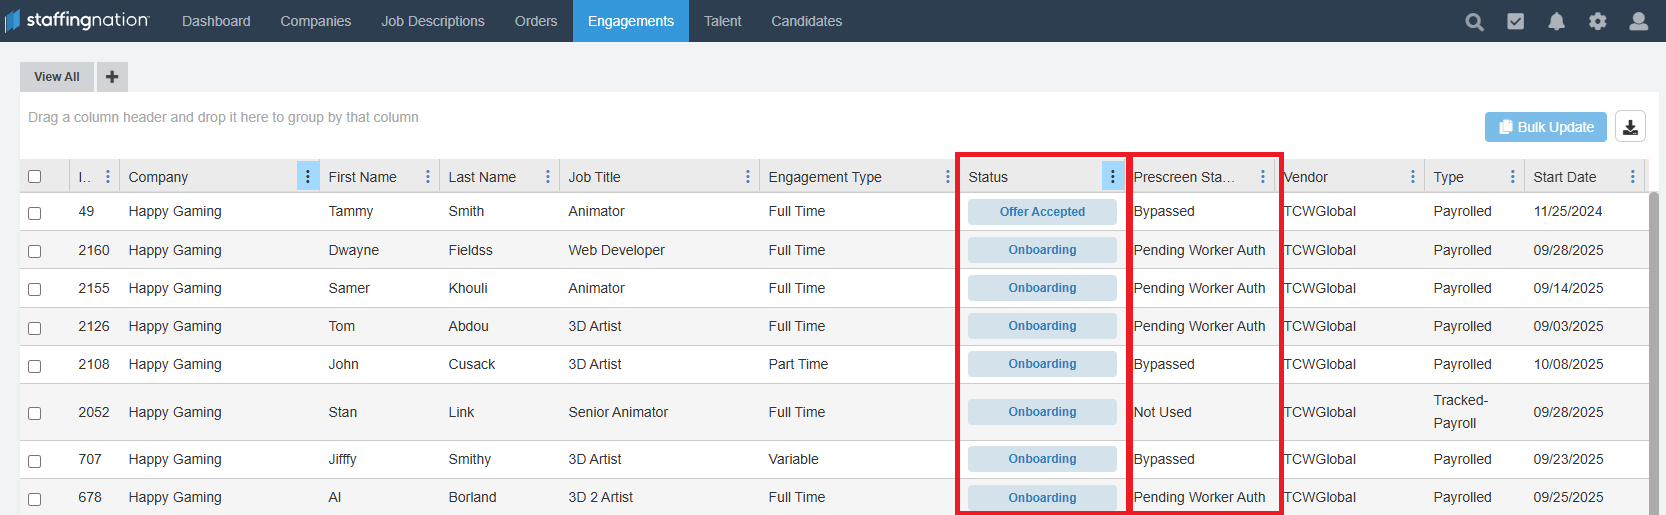The image size is (1666, 515).
Task: Open the Job Title column menu
Action: click(748, 177)
